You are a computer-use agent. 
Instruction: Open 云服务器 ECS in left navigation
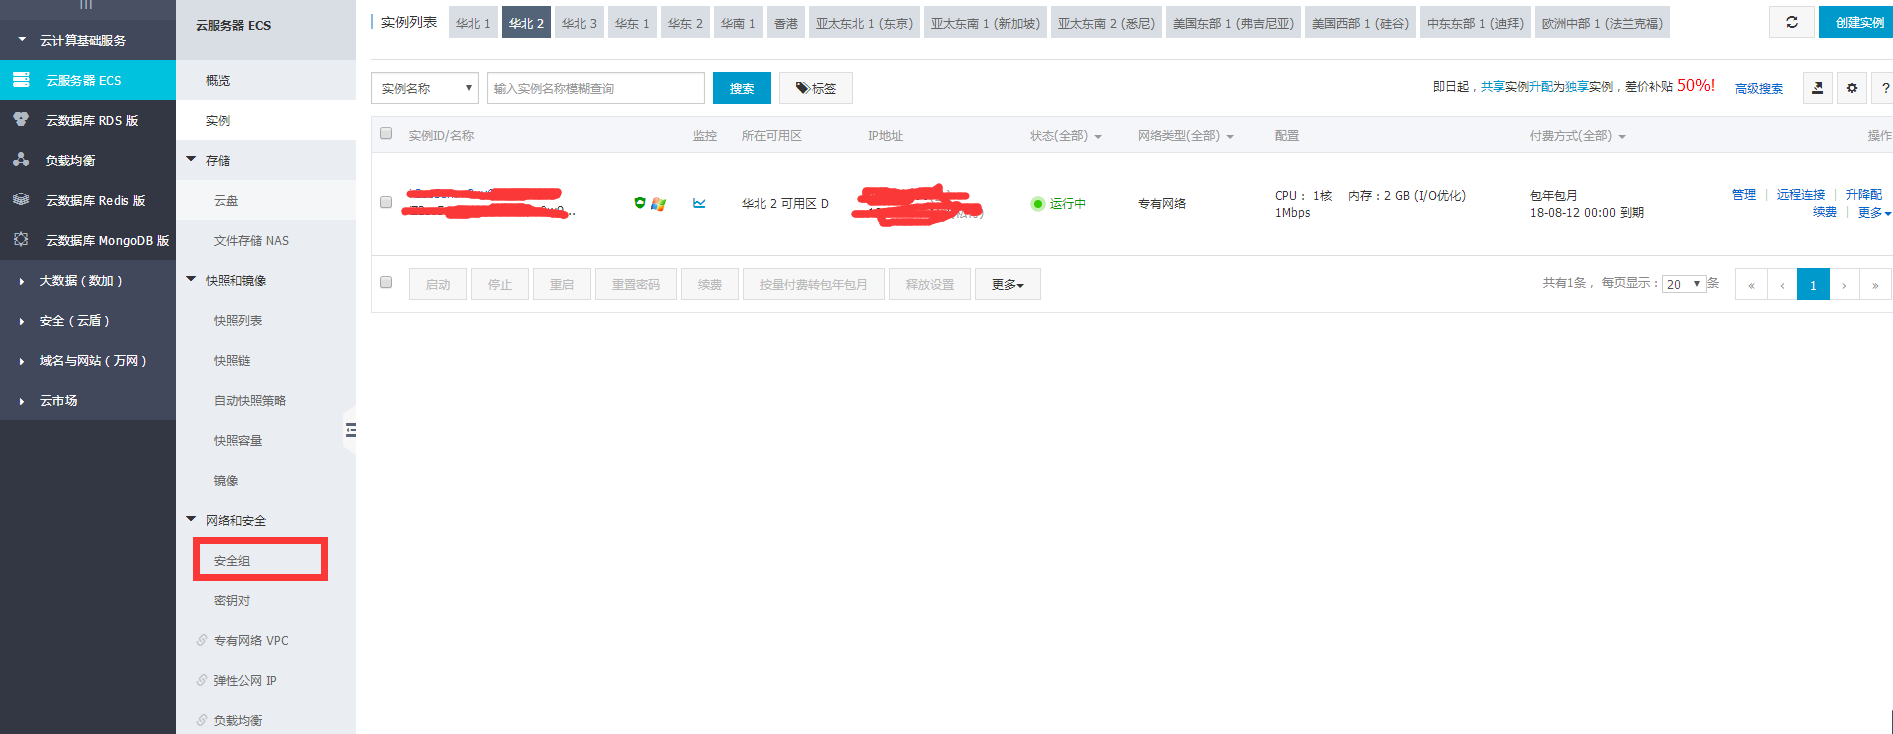coord(88,80)
